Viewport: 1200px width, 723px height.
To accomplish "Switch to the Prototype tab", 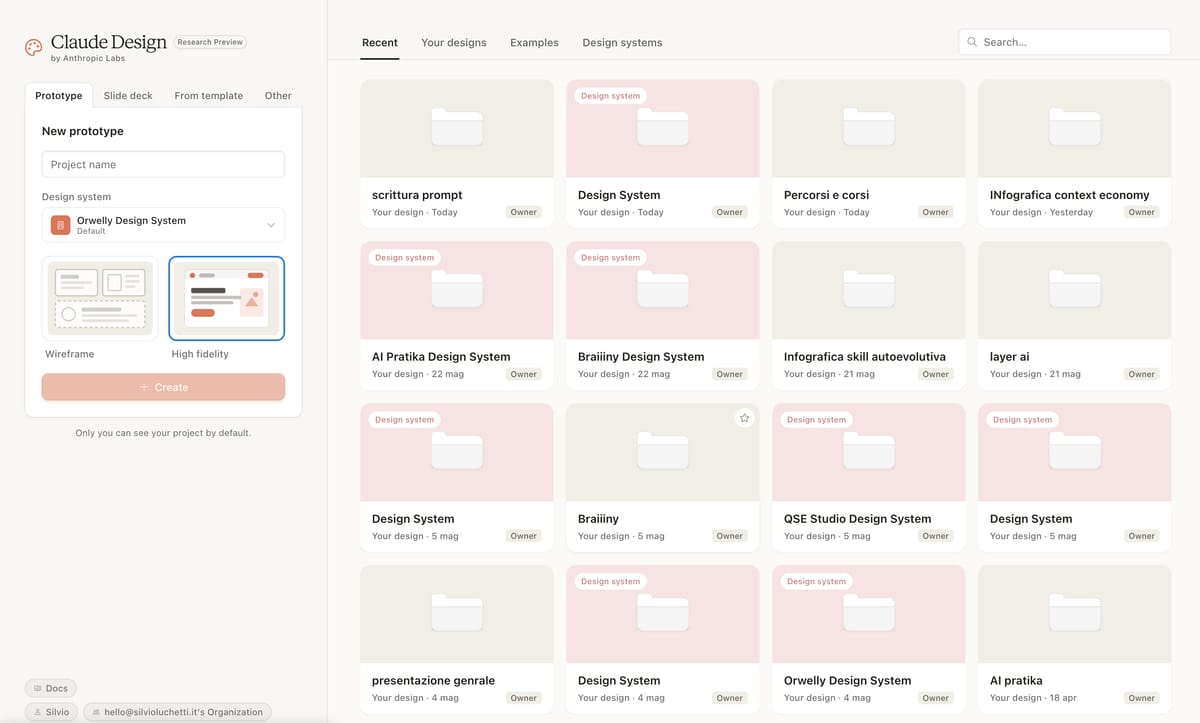I will (x=59, y=96).
